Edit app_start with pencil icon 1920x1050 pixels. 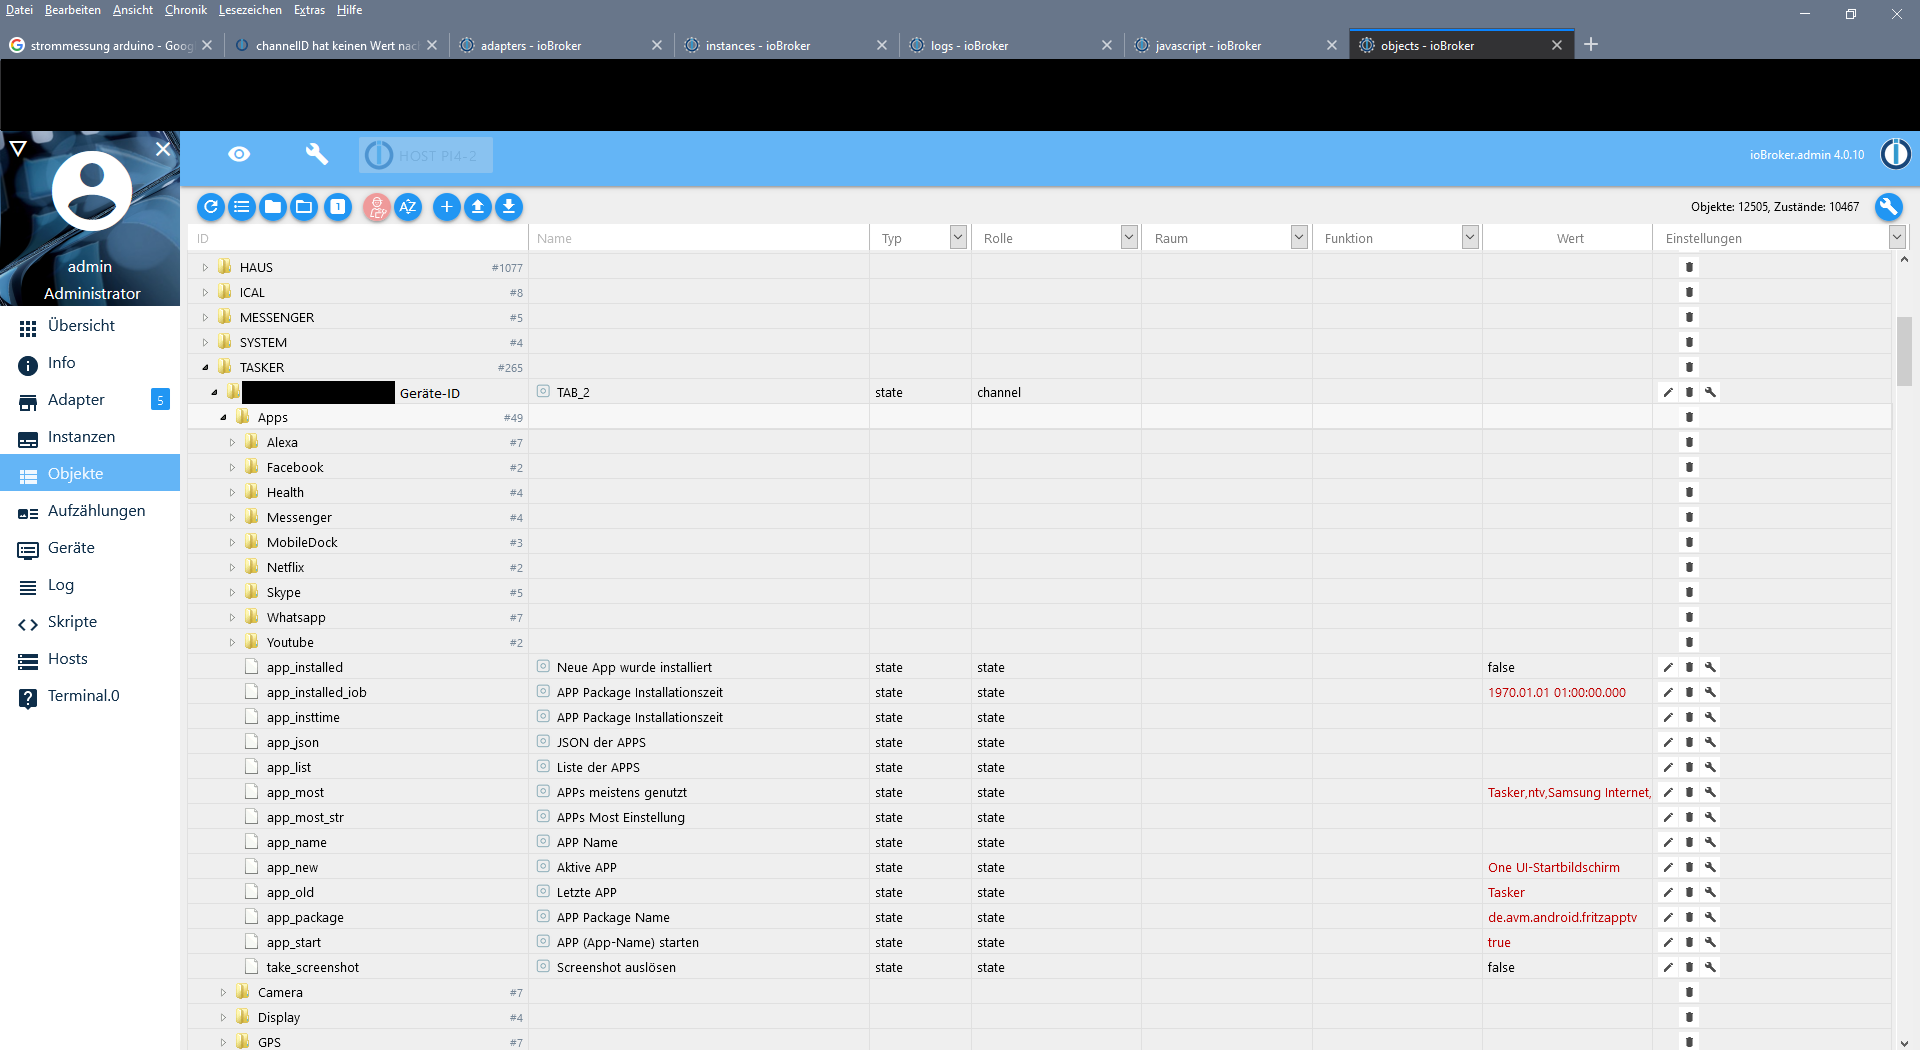(x=1668, y=943)
